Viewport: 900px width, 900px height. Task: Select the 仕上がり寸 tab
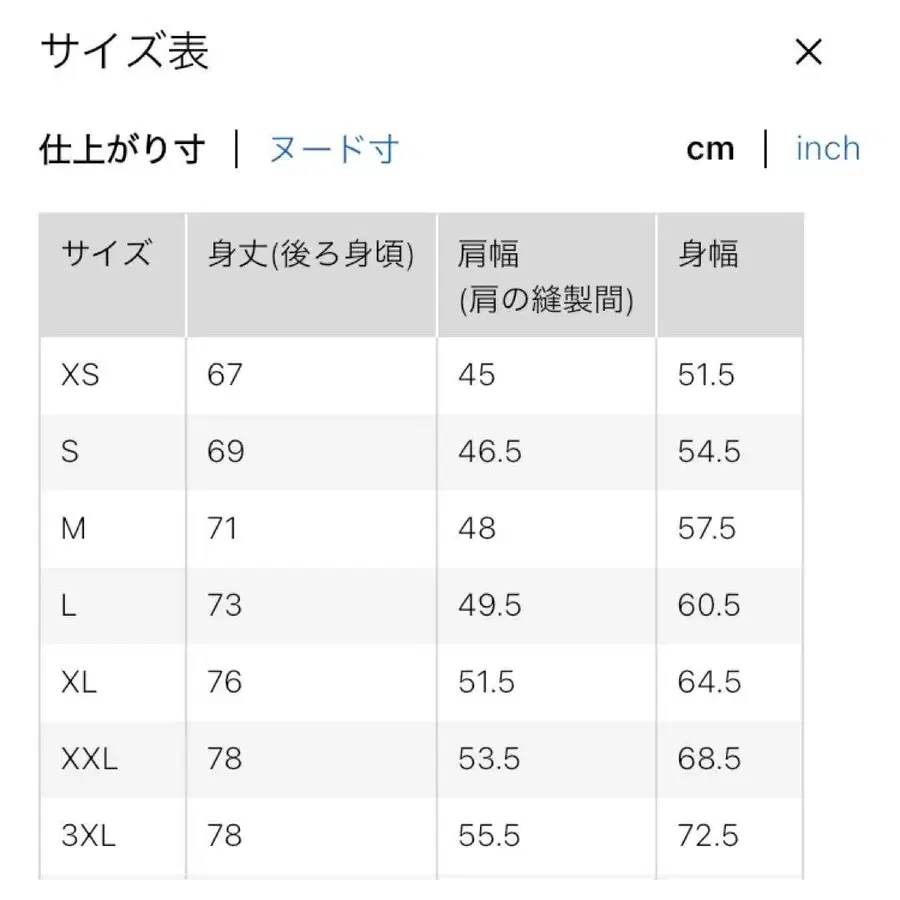point(122,148)
